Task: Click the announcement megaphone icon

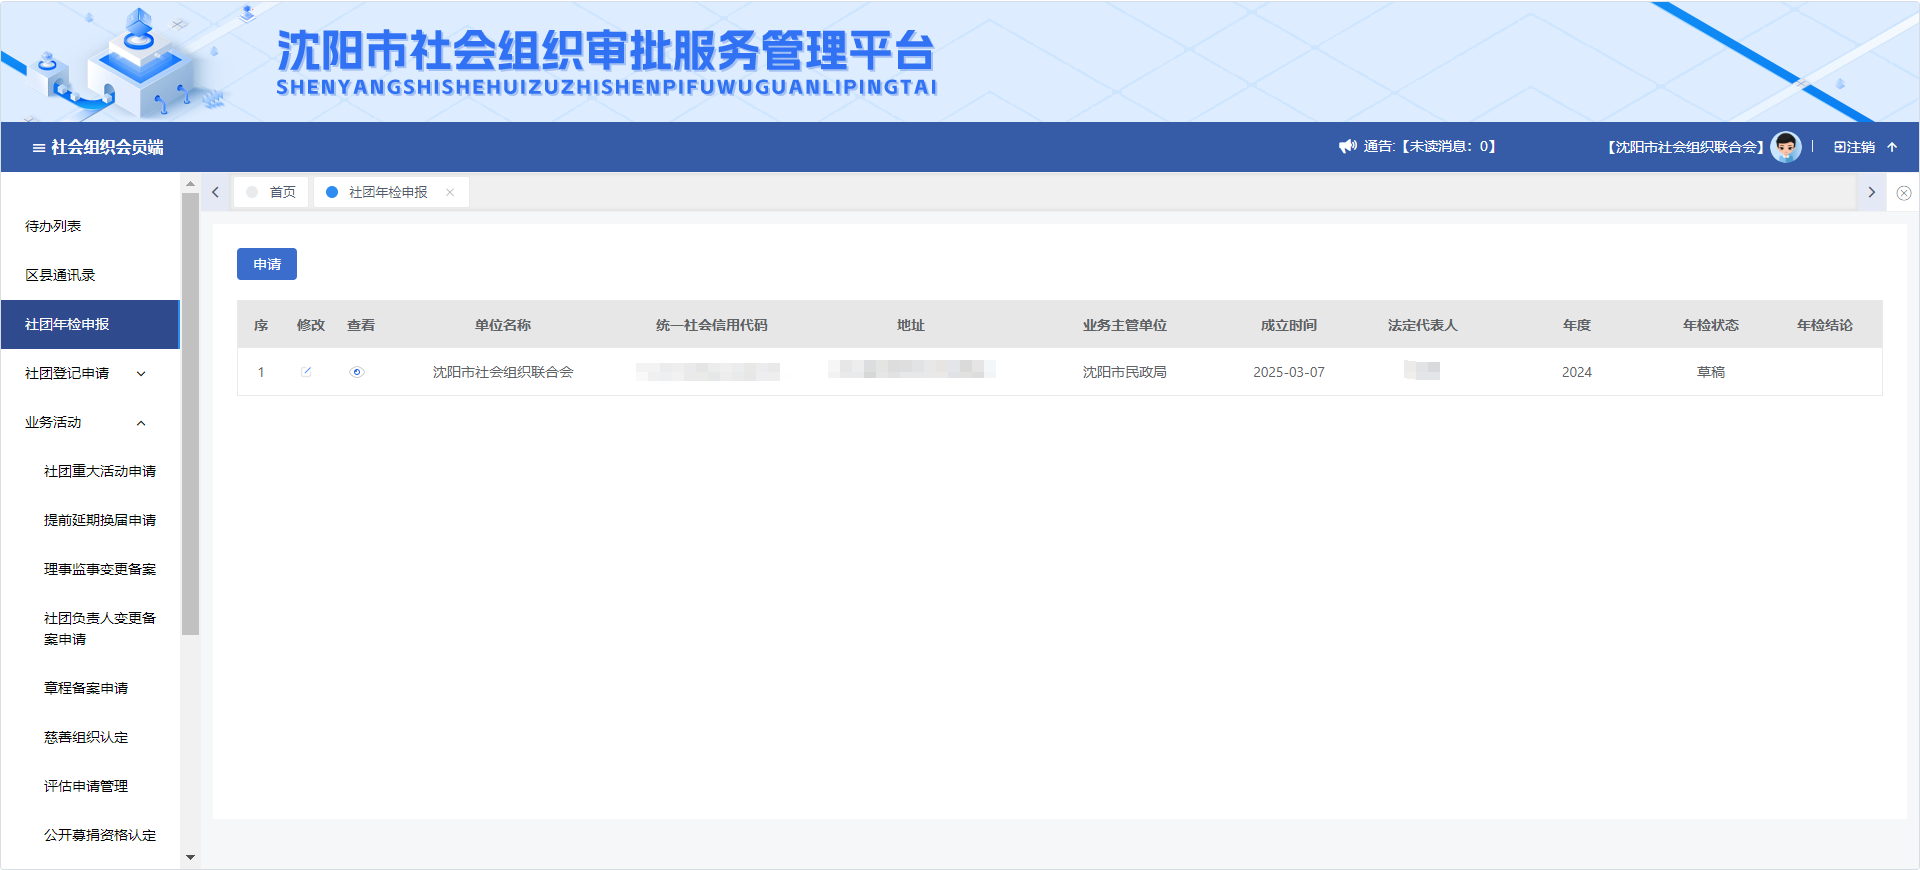Action: [1347, 147]
